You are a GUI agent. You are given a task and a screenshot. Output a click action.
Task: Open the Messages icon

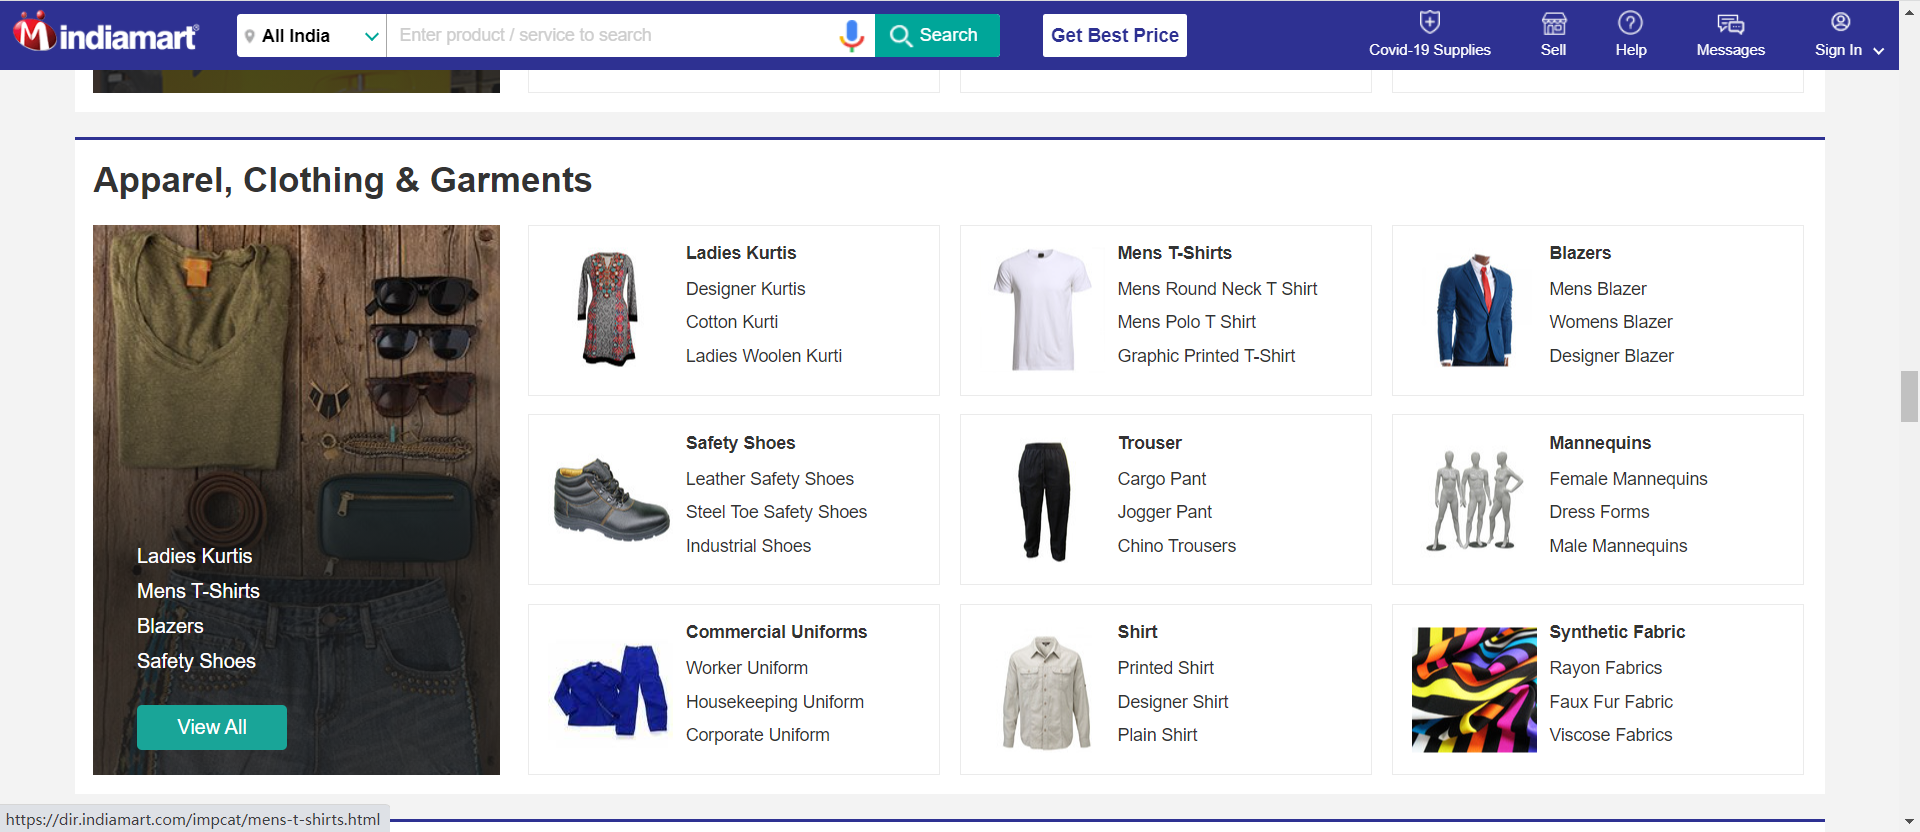[1730, 24]
